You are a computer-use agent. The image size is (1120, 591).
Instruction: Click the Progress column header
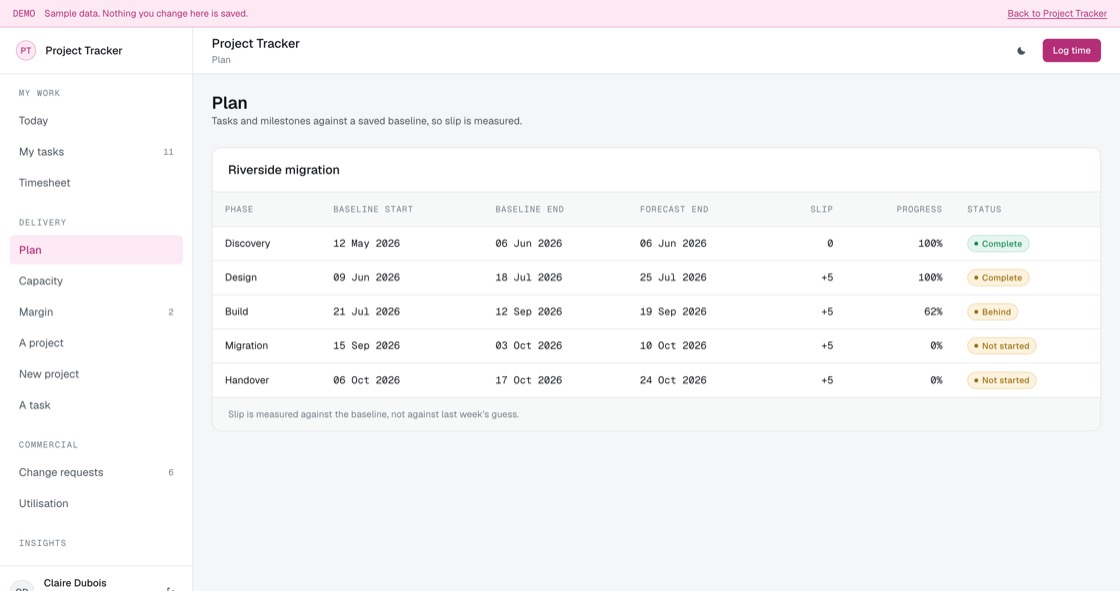(919, 209)
